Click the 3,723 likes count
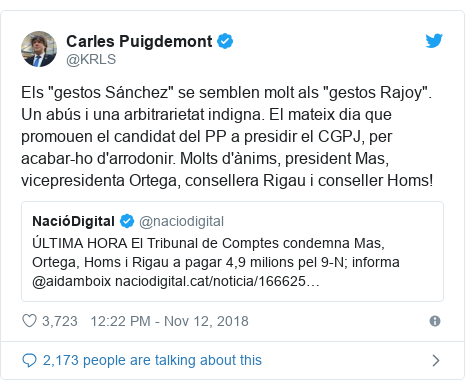The image size is (465, 389). (x=60, y=321)
